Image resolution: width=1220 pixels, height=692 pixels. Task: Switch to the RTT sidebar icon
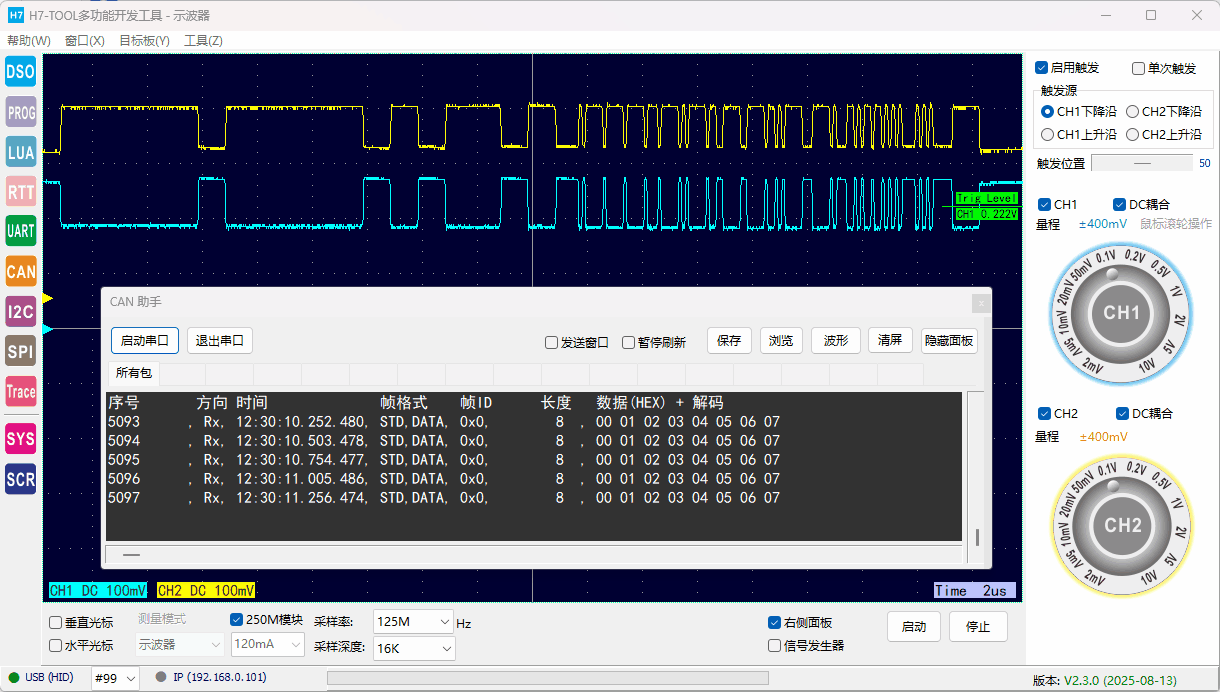tap(21, 191)
